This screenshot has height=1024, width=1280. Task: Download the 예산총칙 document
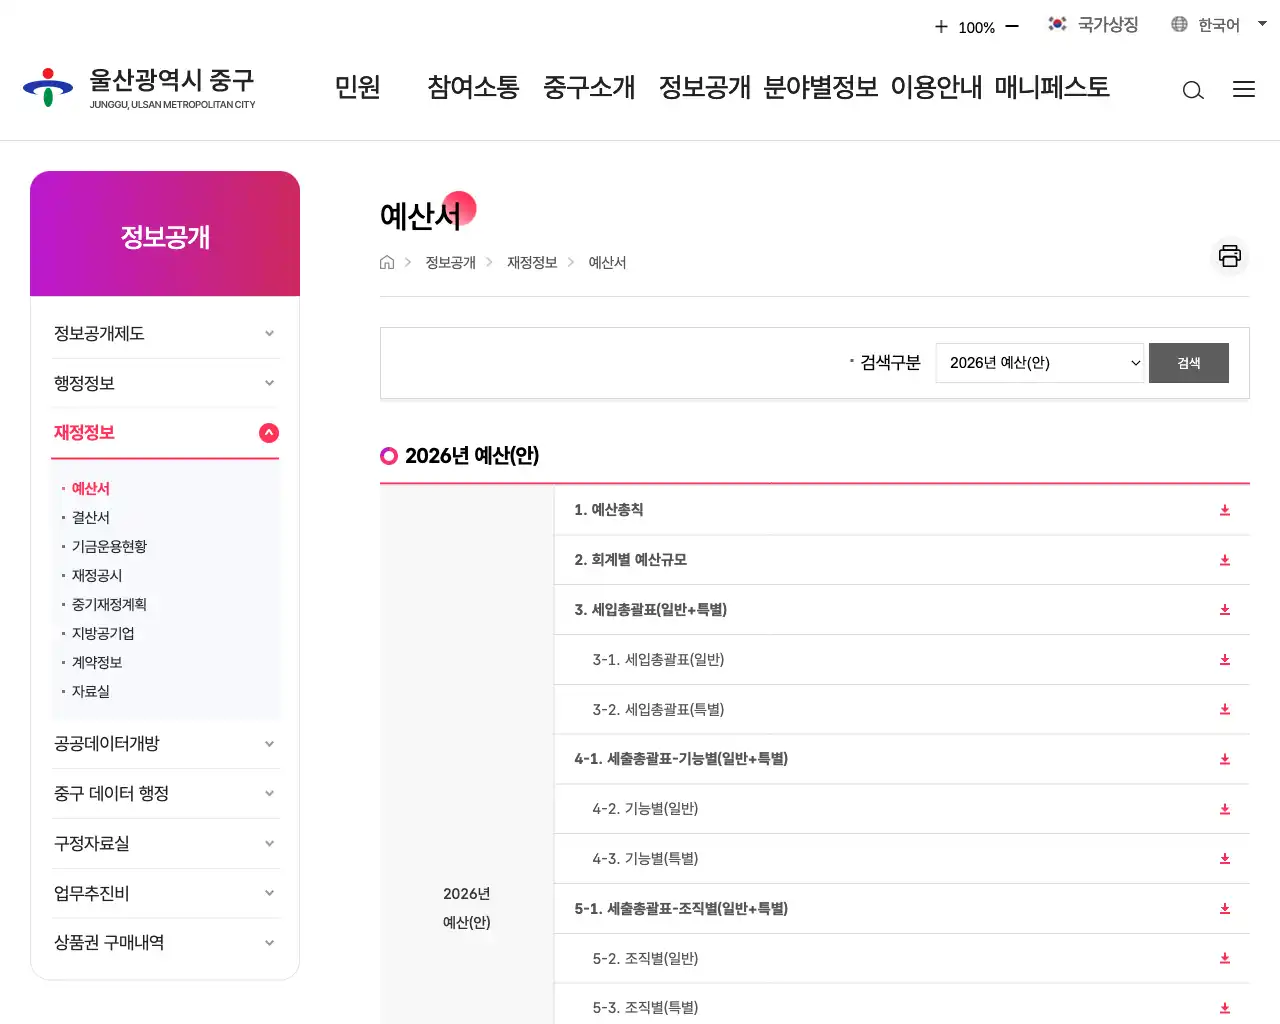coord(1224,510)
